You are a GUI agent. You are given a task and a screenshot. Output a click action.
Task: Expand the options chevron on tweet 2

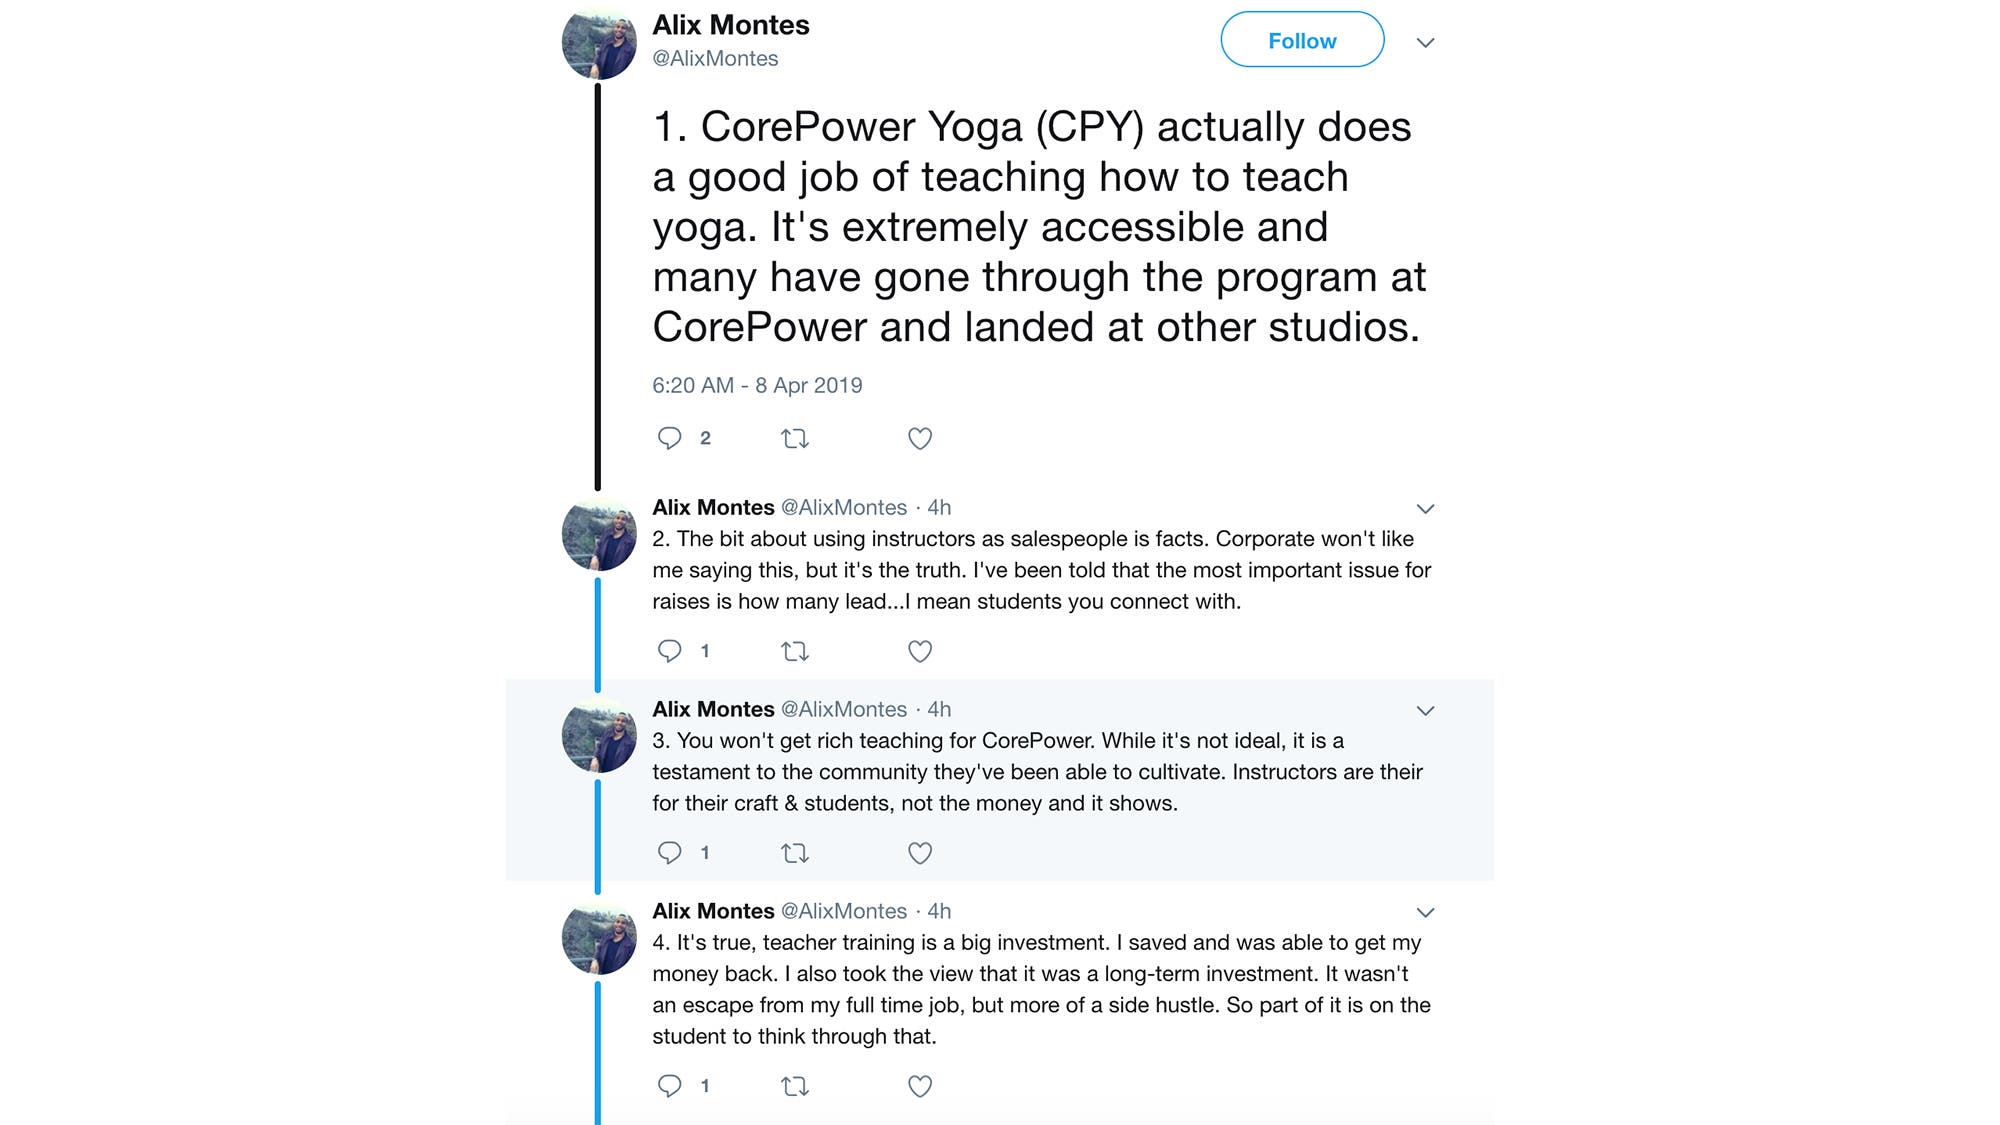(x=1426, y=509)
